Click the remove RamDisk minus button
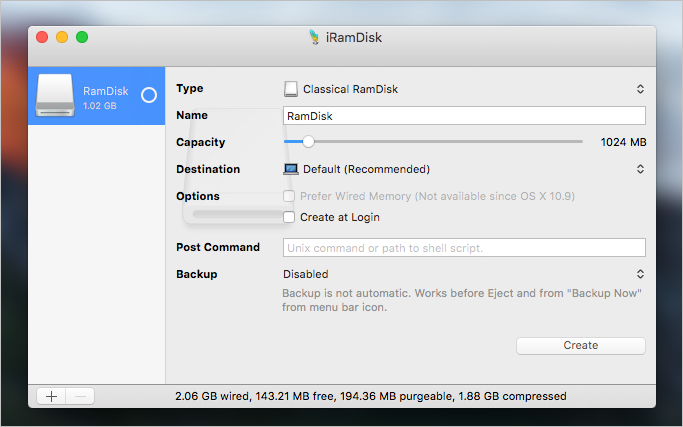This screenshot has height=427, width=683. [80, 396]
